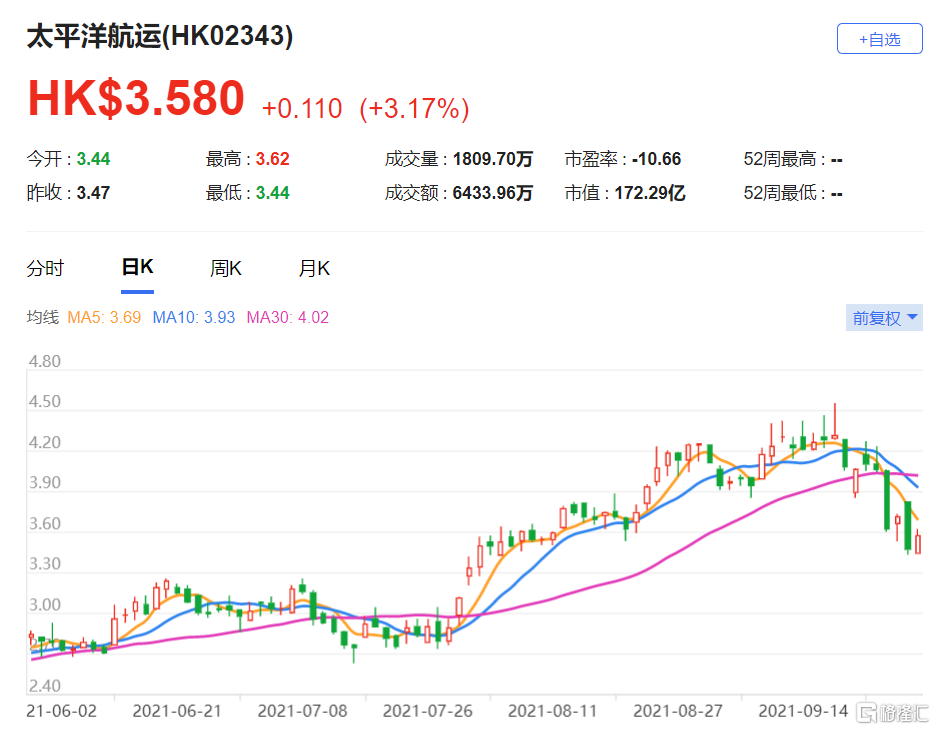Click the MA30: 4.02 indicator label
Viewport: 936px width, 731px height.
pos(288,317)
